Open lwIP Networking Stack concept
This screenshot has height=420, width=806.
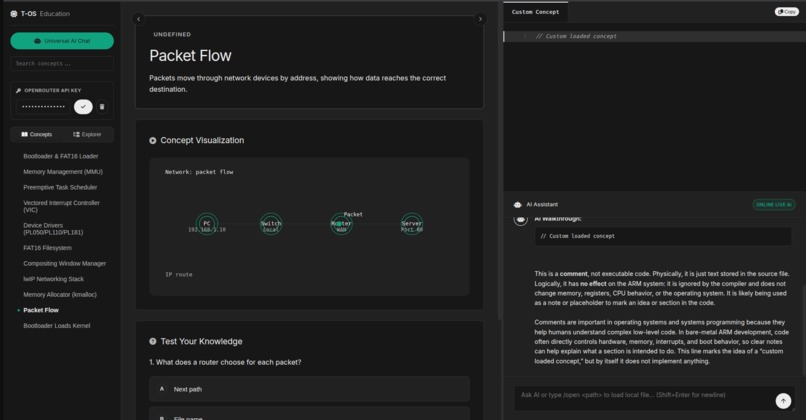(53, 279)
